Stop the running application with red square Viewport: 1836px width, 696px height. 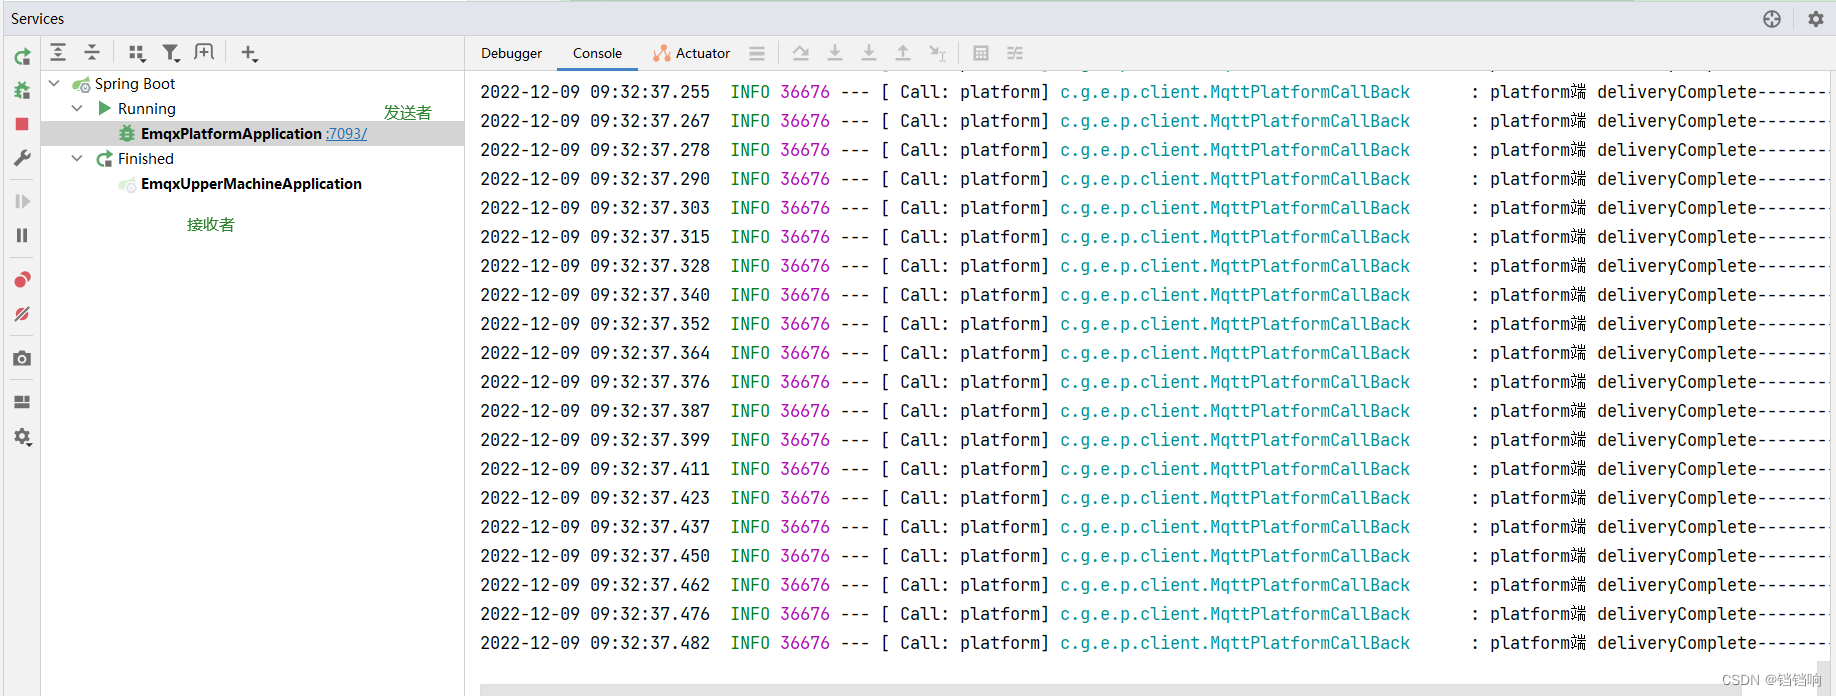point(22,124)
